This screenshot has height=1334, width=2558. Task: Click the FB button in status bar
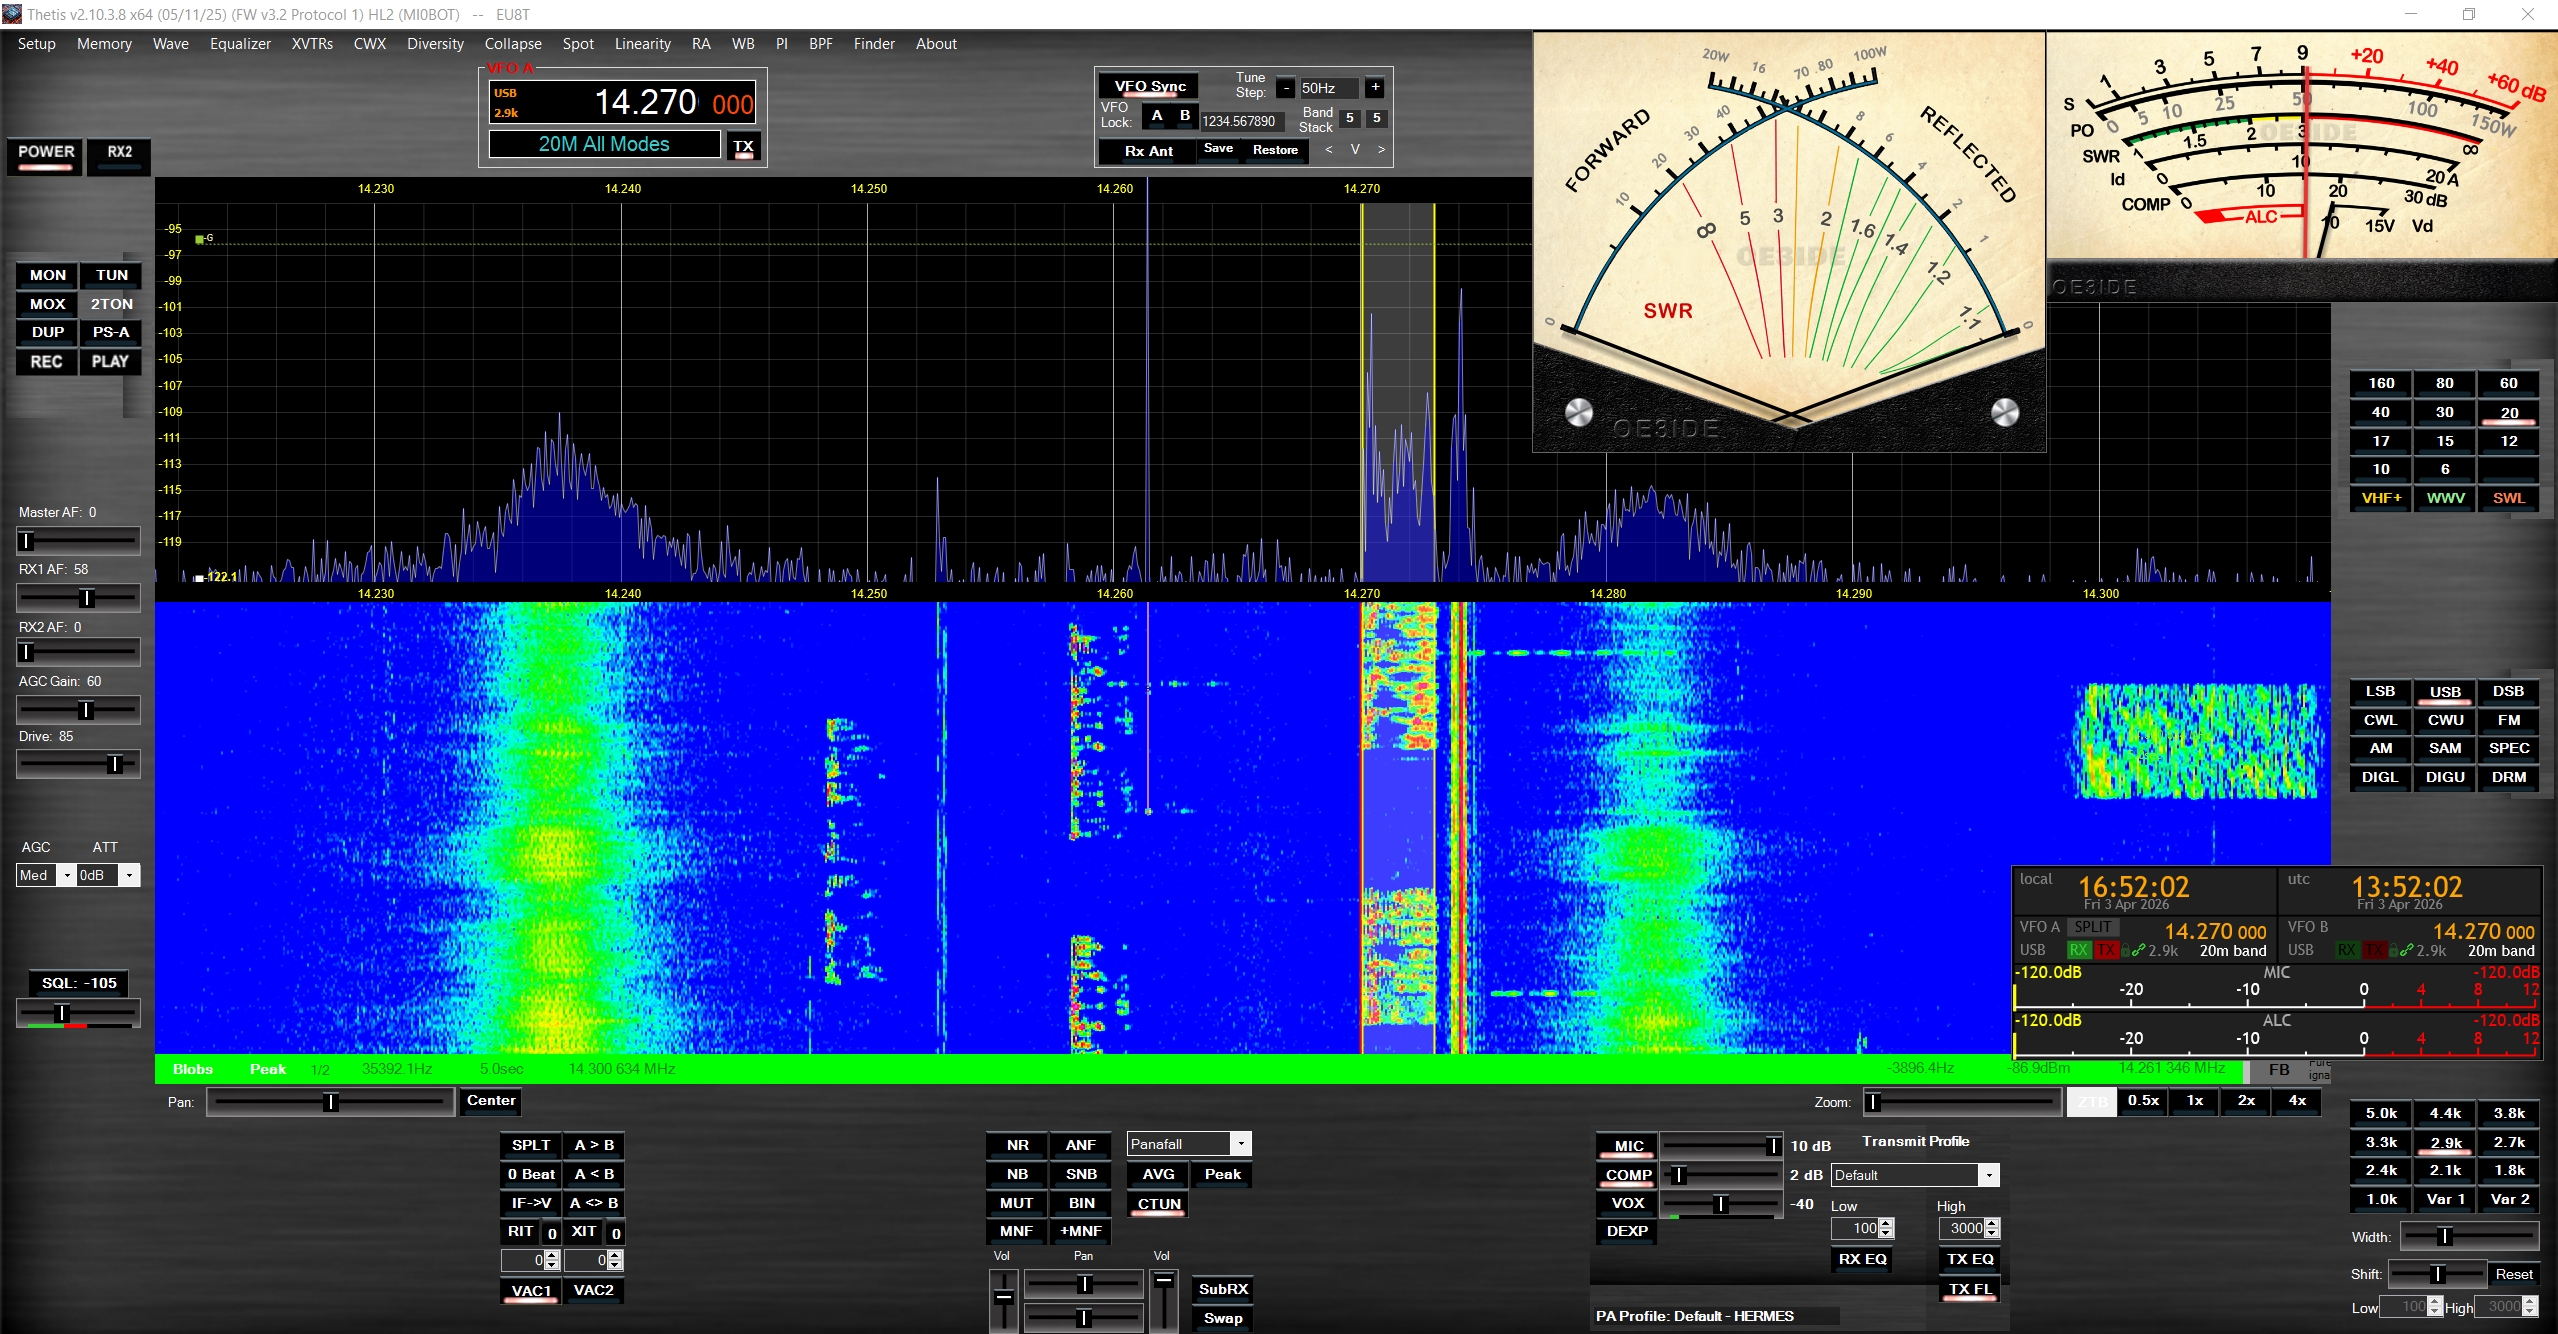(2278, 1069)
